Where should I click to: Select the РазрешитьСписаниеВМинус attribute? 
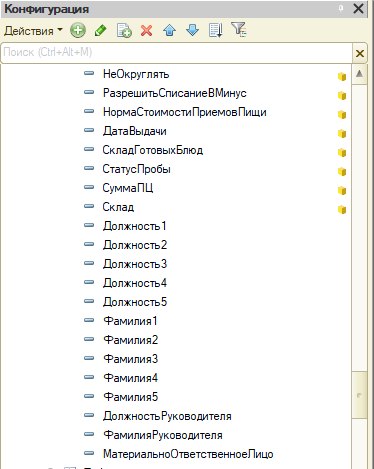tap(175, 93)
